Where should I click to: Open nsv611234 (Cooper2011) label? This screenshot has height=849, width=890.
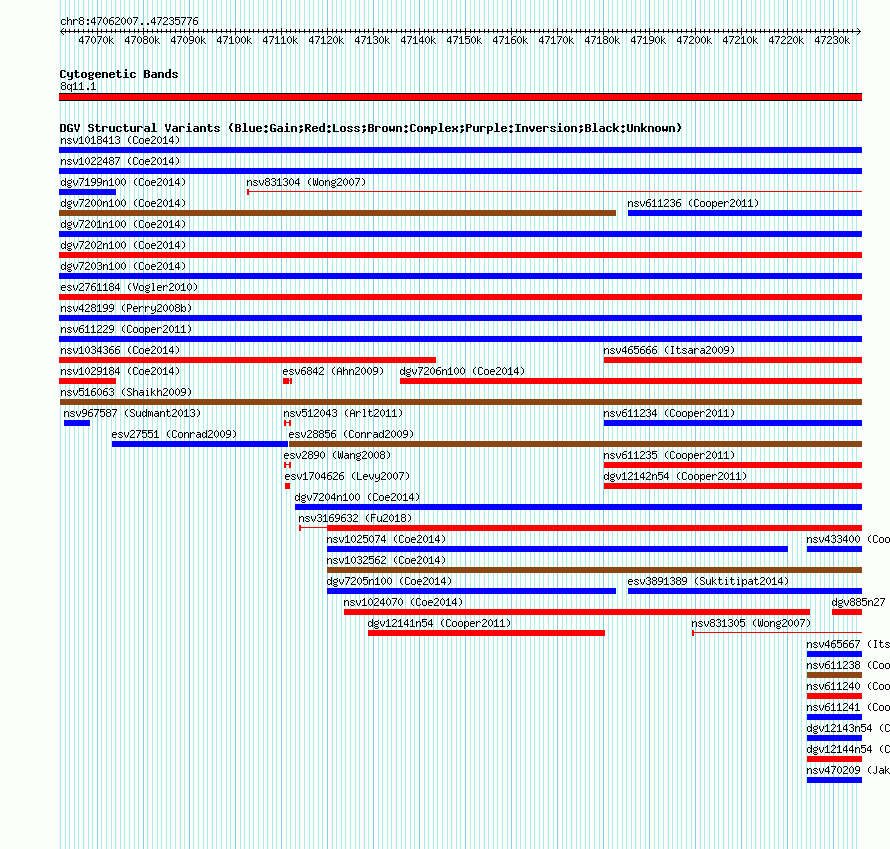[x=669, y=413]
